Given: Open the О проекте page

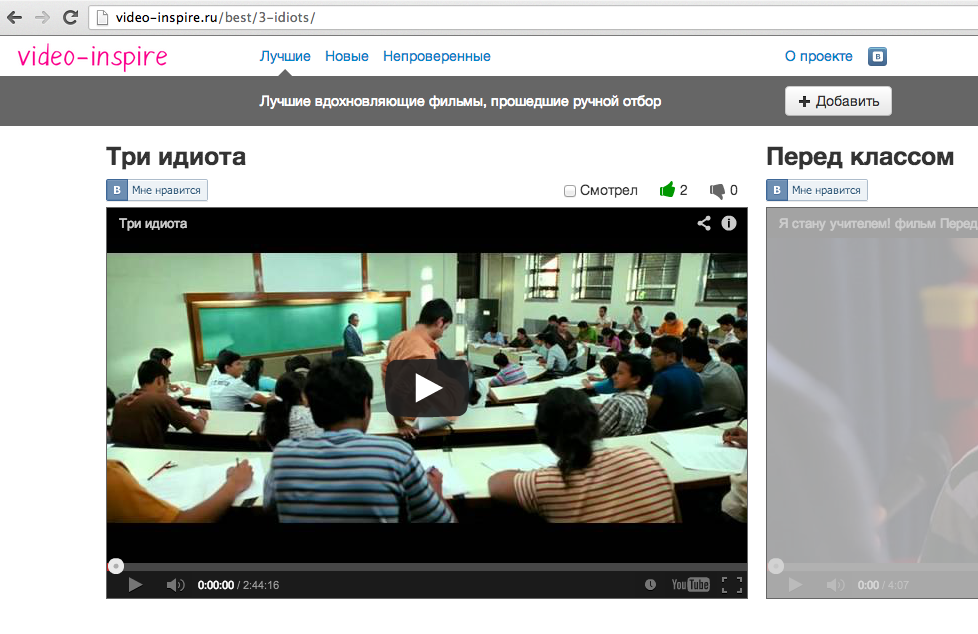Looking at the screenshot, I should pos(818,56).
